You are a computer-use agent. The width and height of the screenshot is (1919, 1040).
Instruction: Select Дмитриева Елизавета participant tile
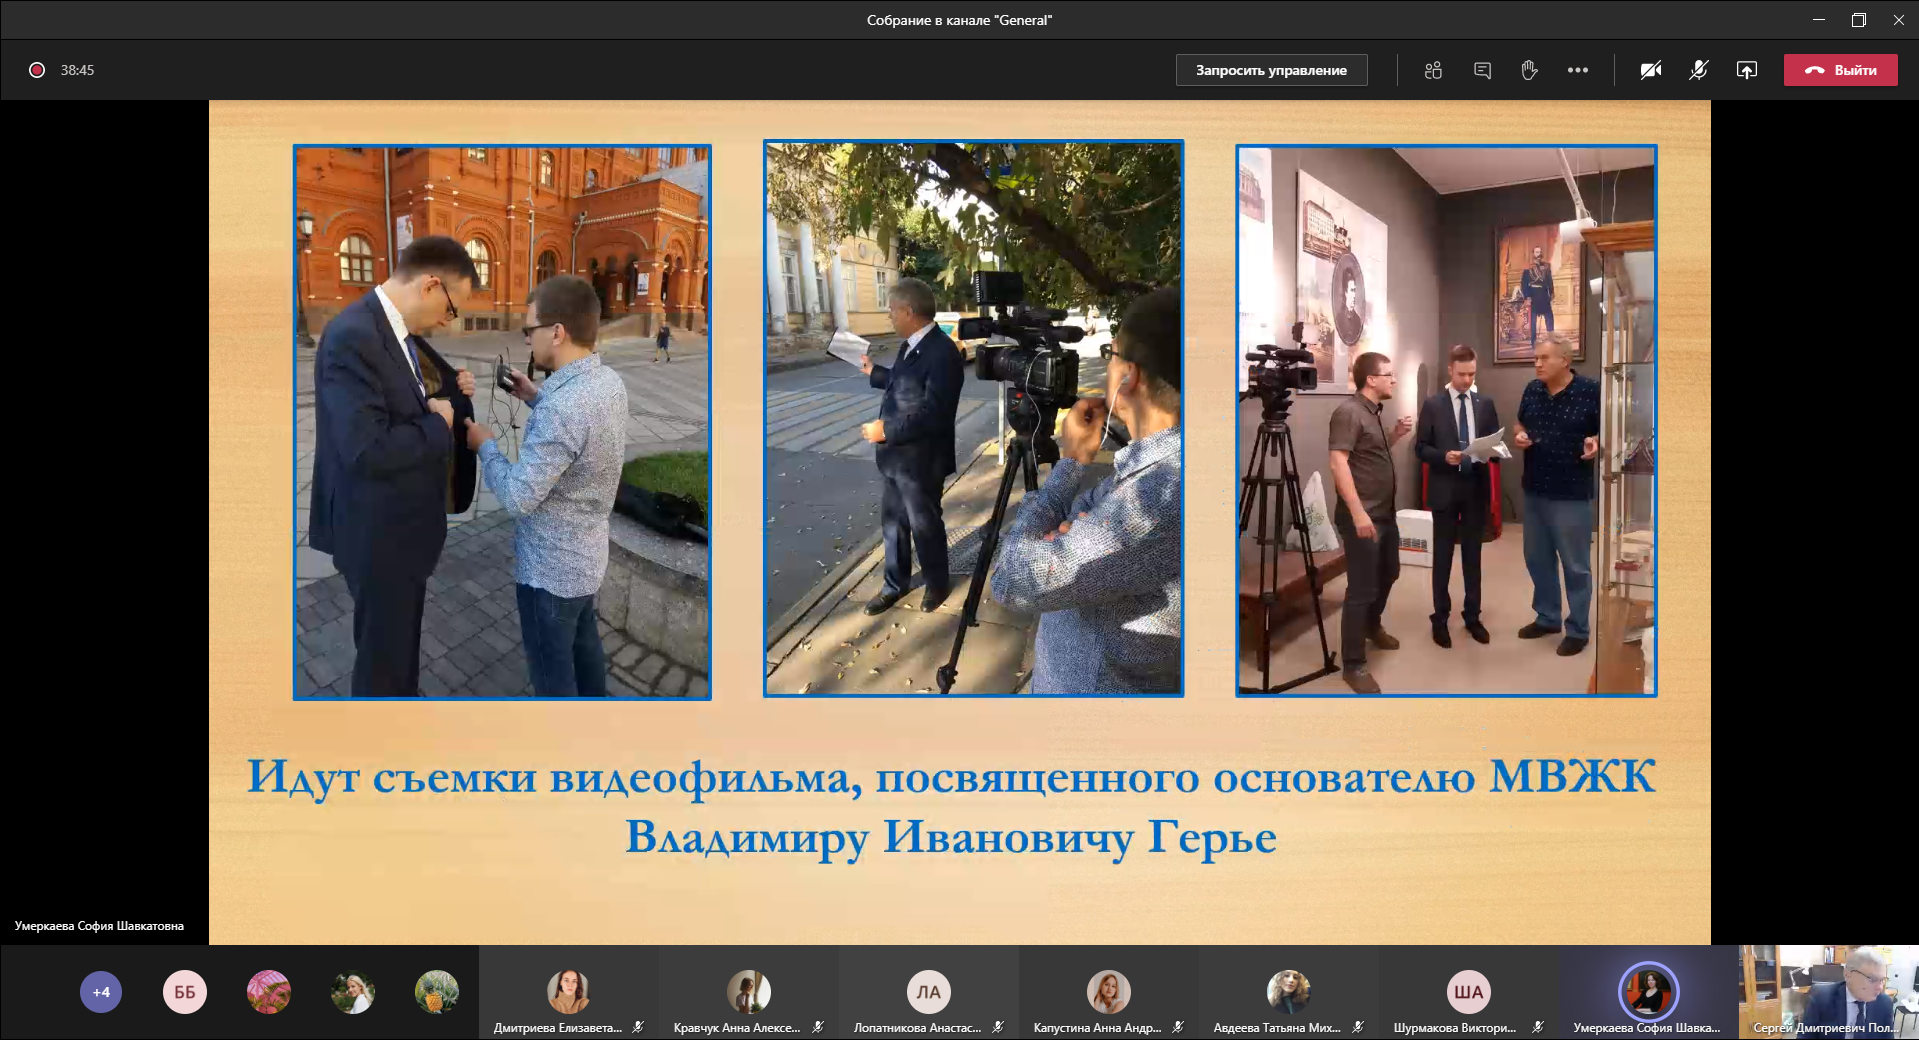tap(568, 993)
